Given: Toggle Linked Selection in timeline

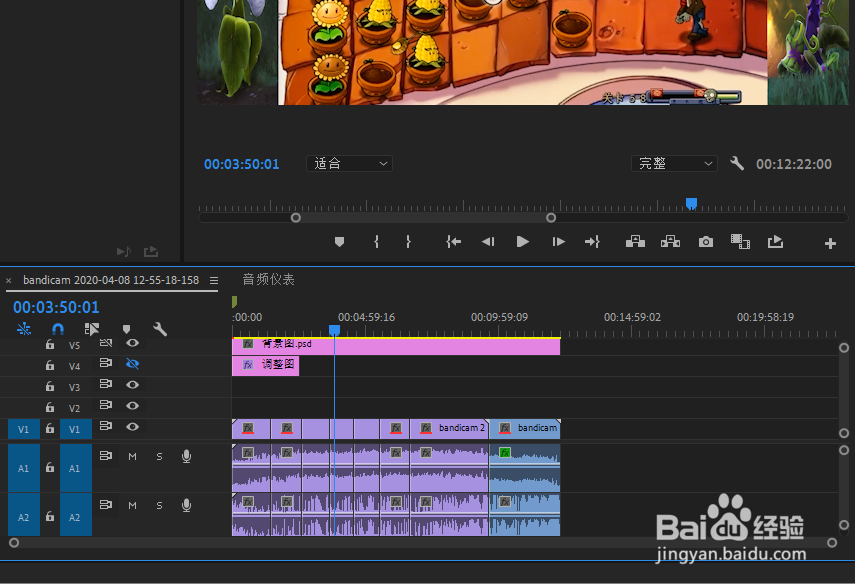Looking at the screenshot, I should [x=92, y=329].
